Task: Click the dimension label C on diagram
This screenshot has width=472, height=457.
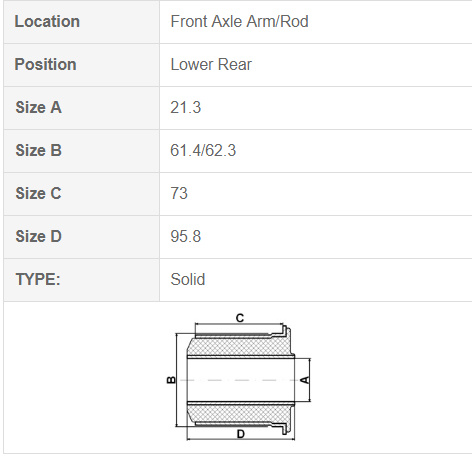Action: [x=240, y=318]
